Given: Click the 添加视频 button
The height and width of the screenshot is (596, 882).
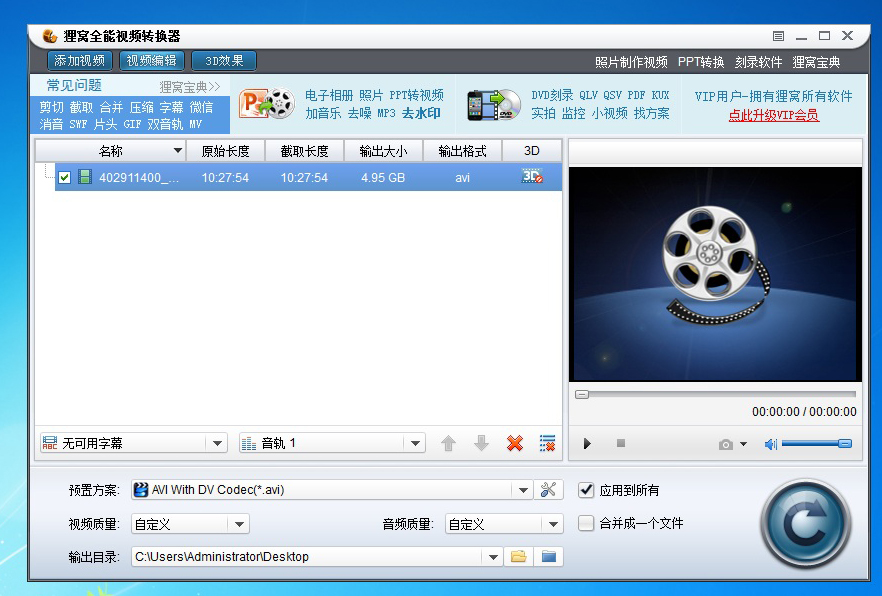Looking at the screenshot, I should [79, 61].
